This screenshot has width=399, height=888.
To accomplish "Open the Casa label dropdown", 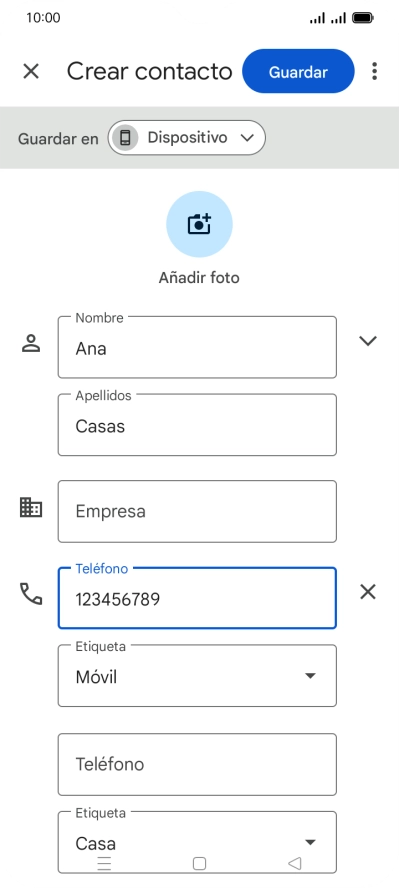I will click(x=197, y=842).
